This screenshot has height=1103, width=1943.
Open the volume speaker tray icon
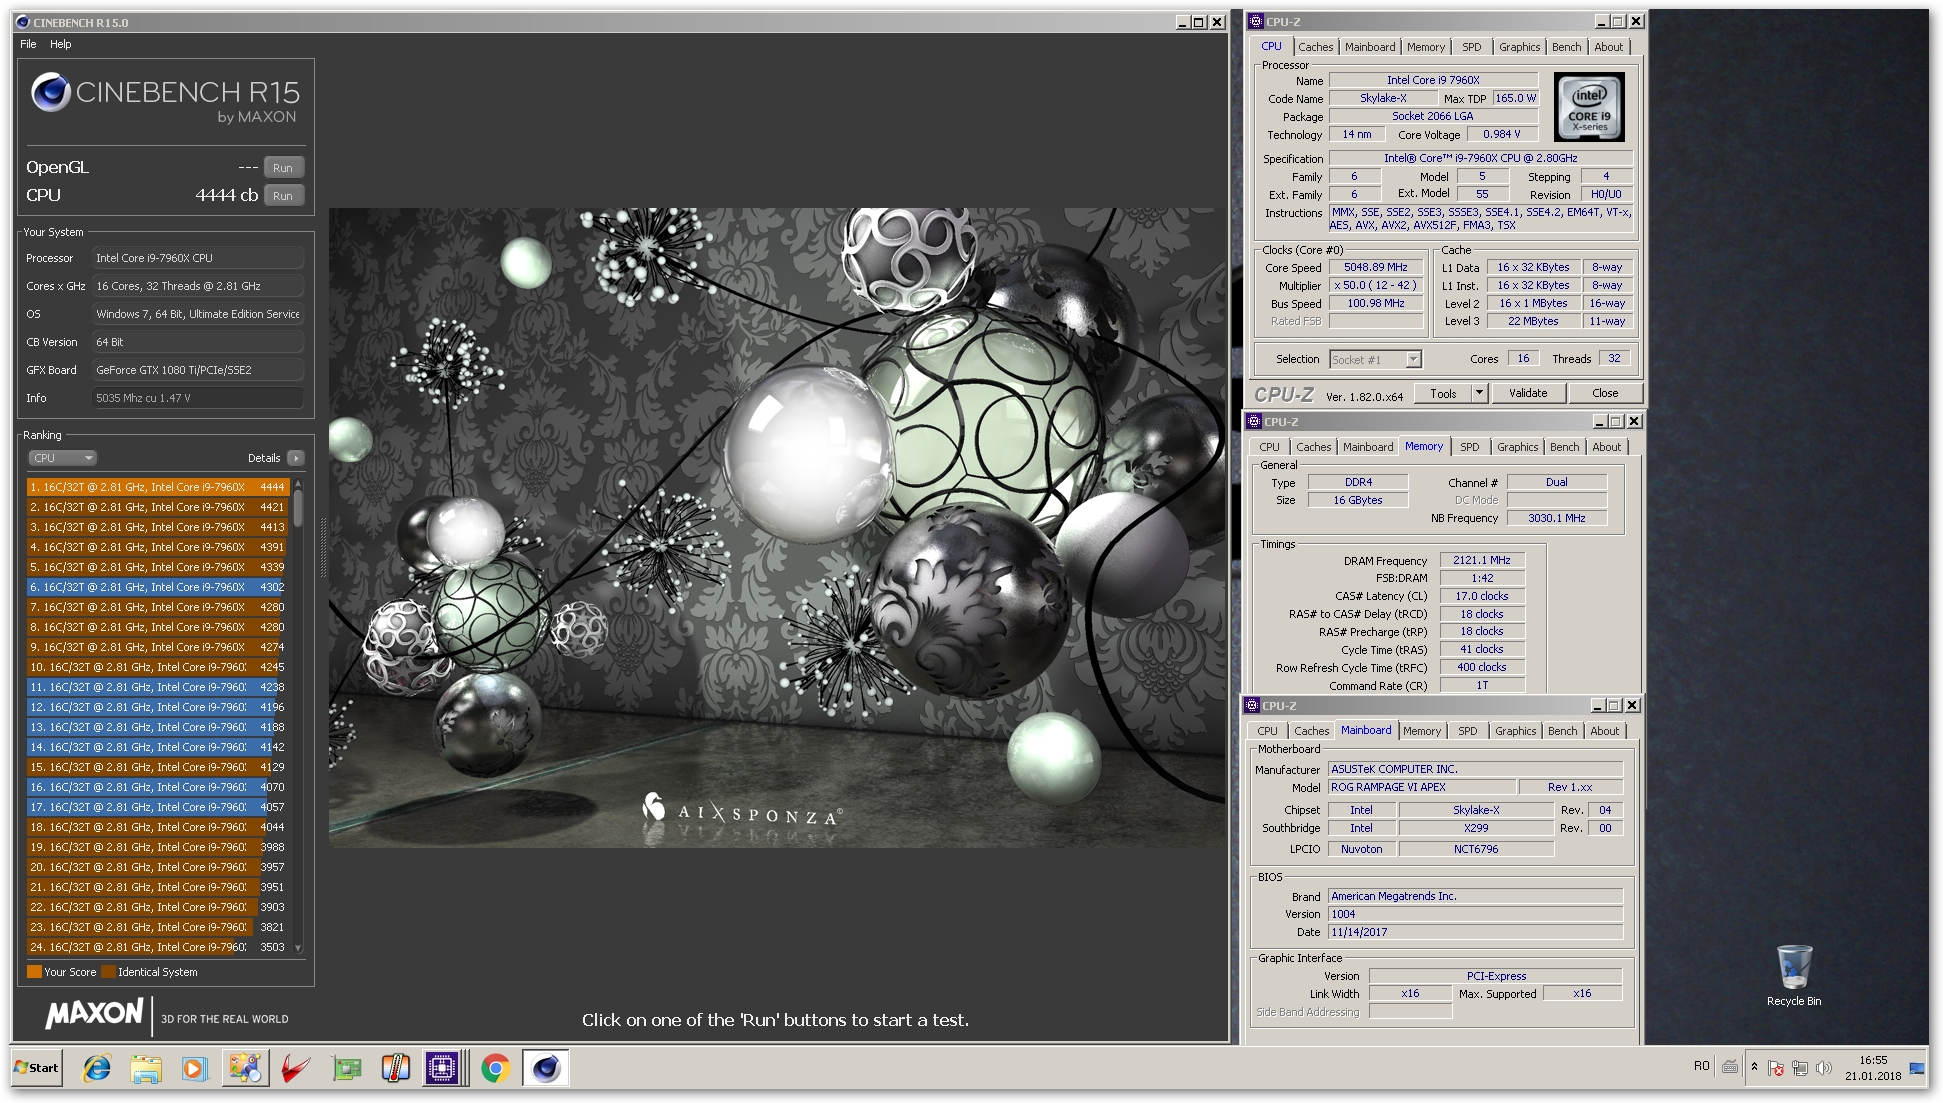point(1823,1068)
